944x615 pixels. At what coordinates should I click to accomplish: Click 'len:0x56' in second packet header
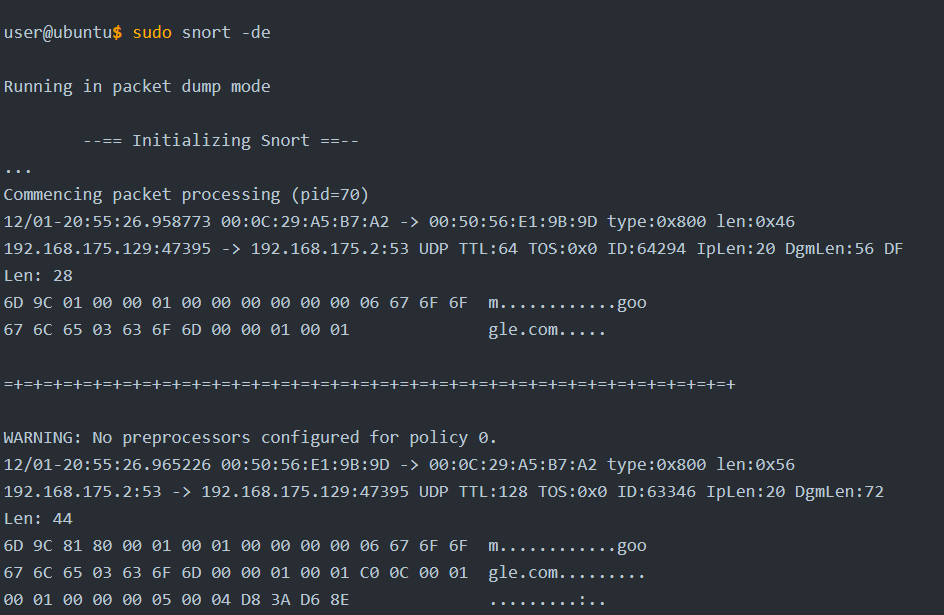click(x=756, y=465)
